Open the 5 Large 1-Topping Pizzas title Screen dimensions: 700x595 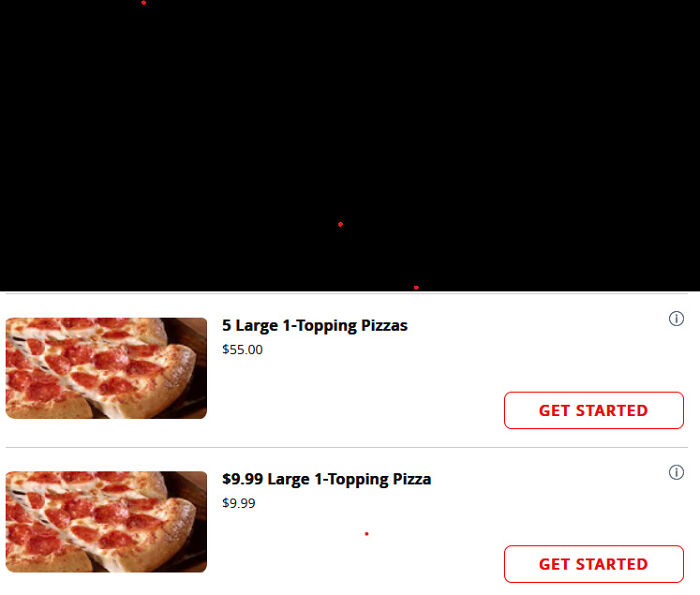[x=315, y=325]
